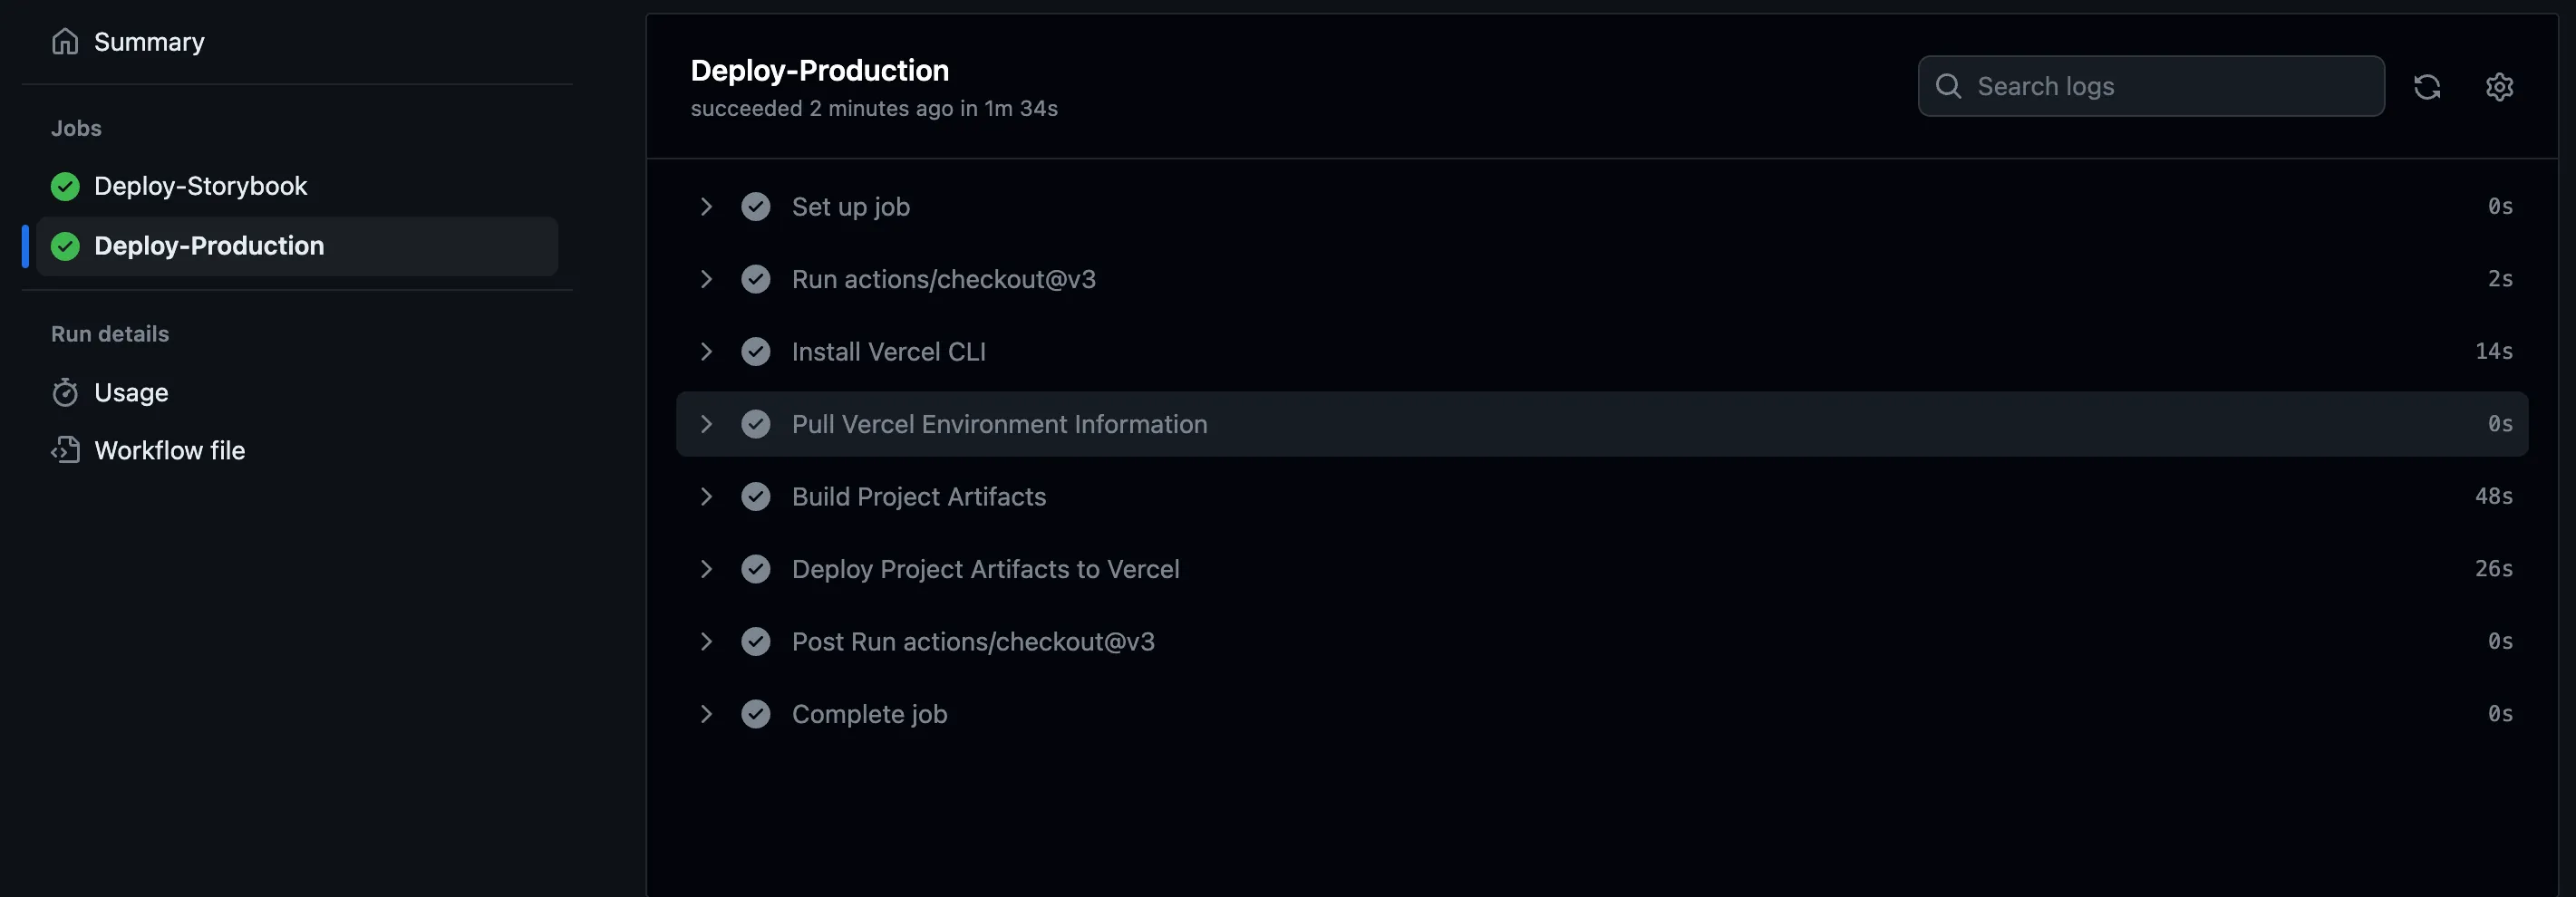Screen dimensions: 2576x897
Task: Click the Complete job checkmark status
Action: [756, 714]
